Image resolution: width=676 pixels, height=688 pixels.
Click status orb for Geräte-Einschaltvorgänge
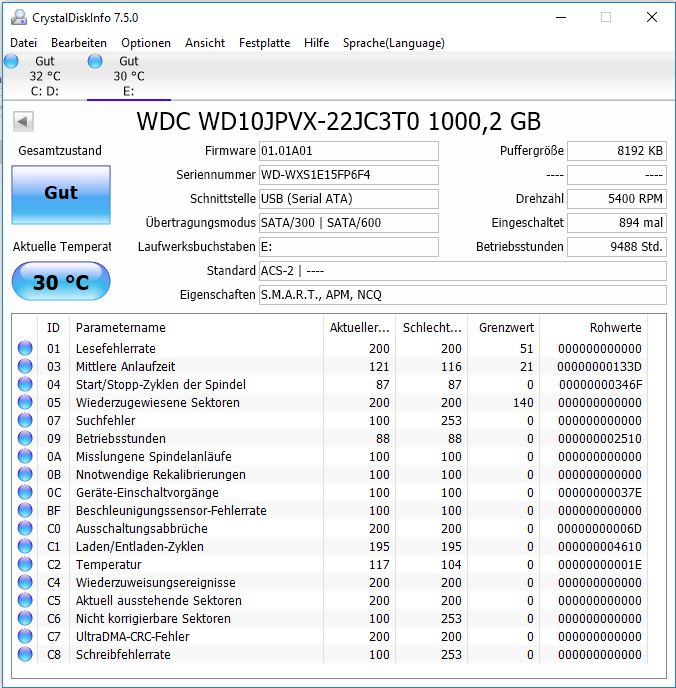(25, 492)
